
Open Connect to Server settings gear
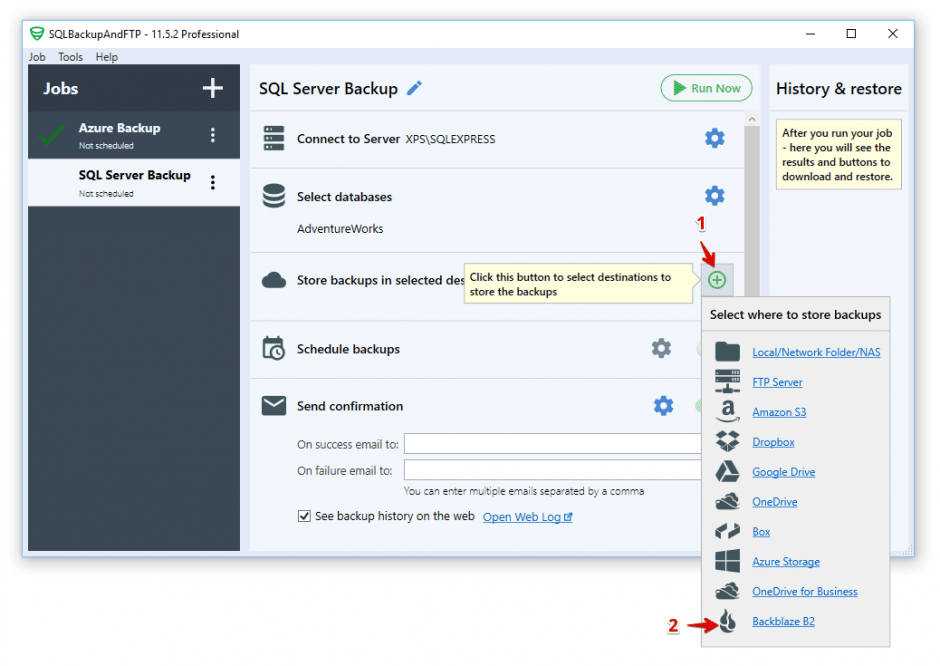click(x=715, y=138)
